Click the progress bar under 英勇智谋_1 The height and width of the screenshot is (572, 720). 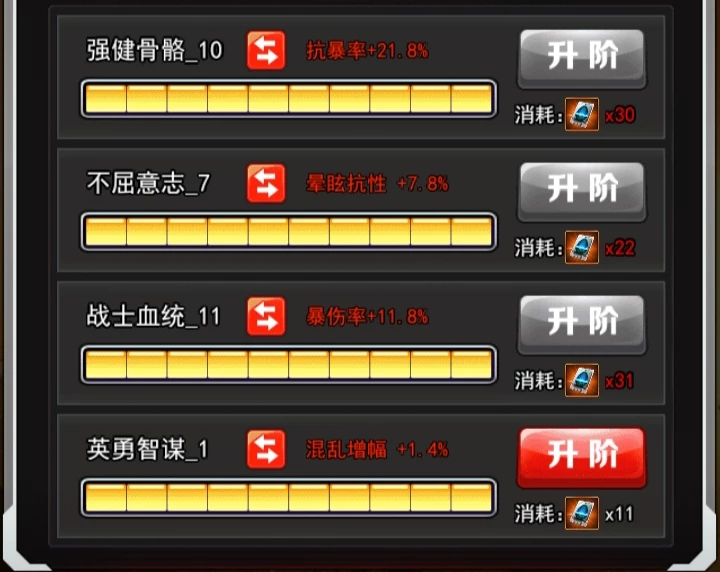(289, 498)
